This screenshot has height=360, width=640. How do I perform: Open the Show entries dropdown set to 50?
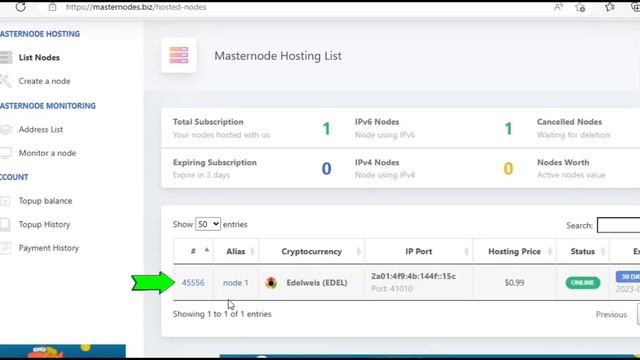point(208,224)
